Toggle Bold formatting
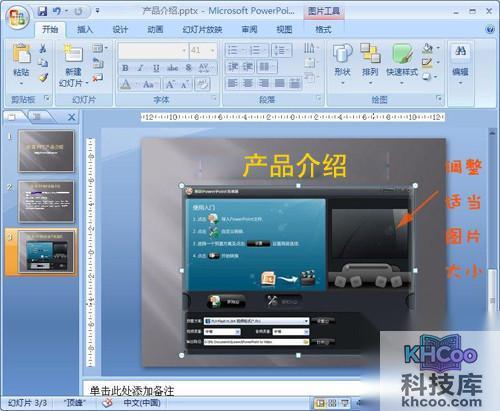500x411 pixels. click(x=125, y=68)
